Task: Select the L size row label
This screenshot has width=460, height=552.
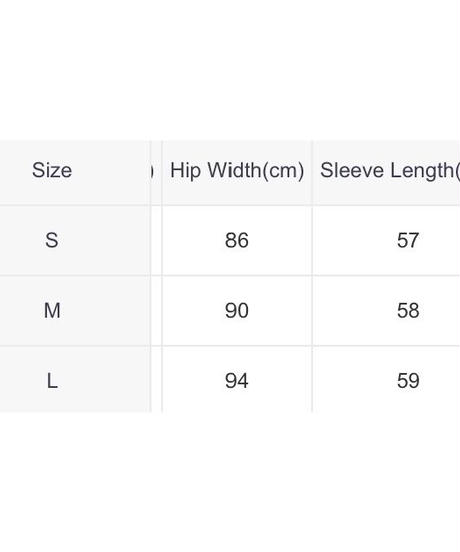Action: tap(52, 381)
